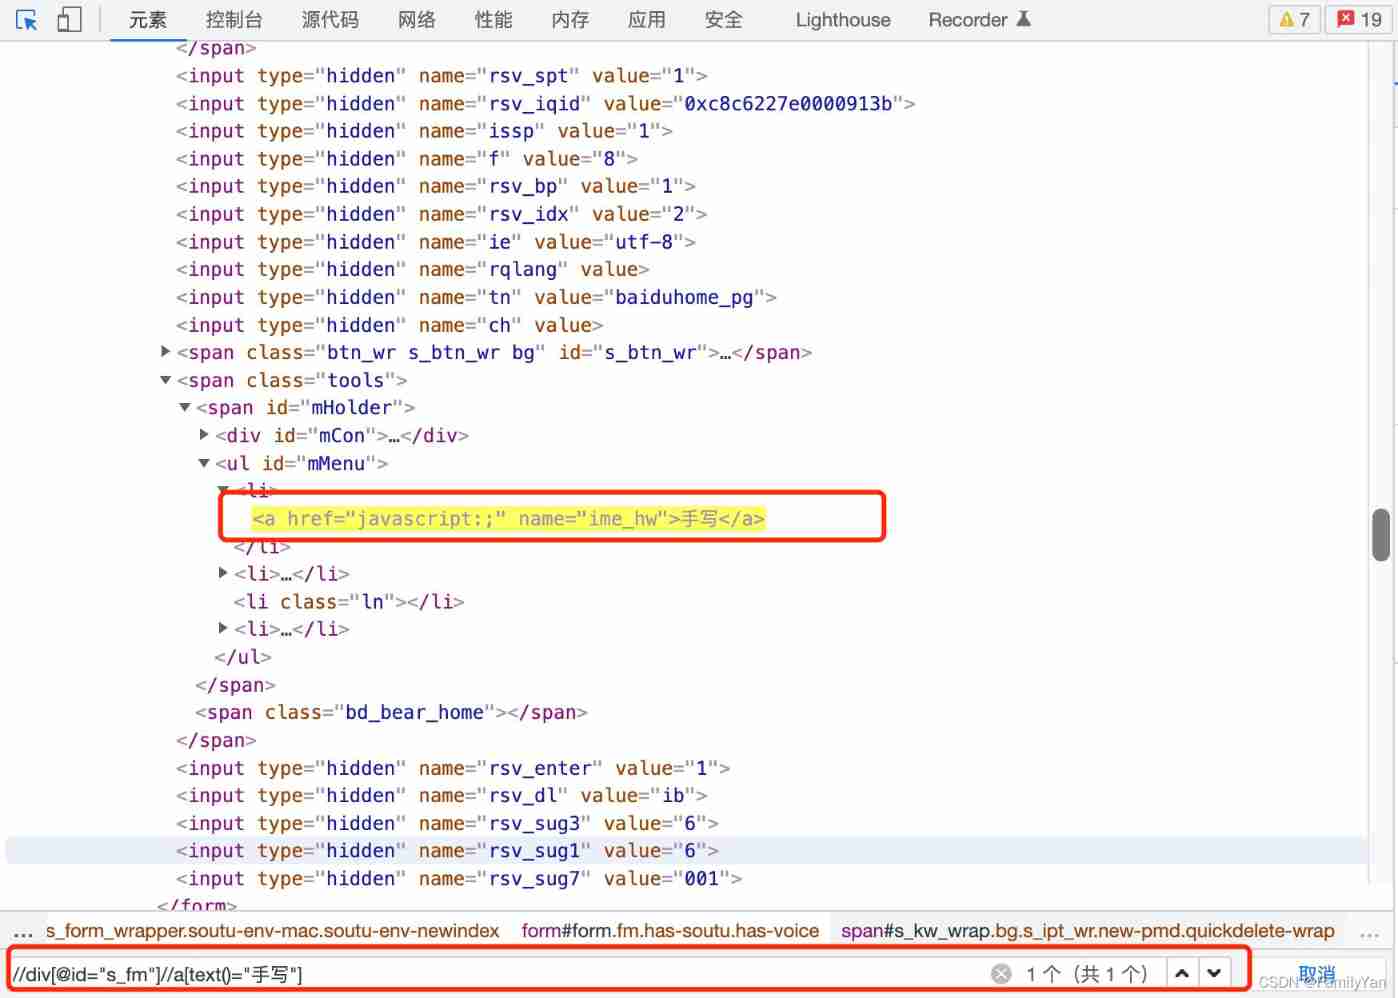This screenshot has width=1398, height=998.
Task: Switch to the 元素 tab
Action: [x=148, y=20]
